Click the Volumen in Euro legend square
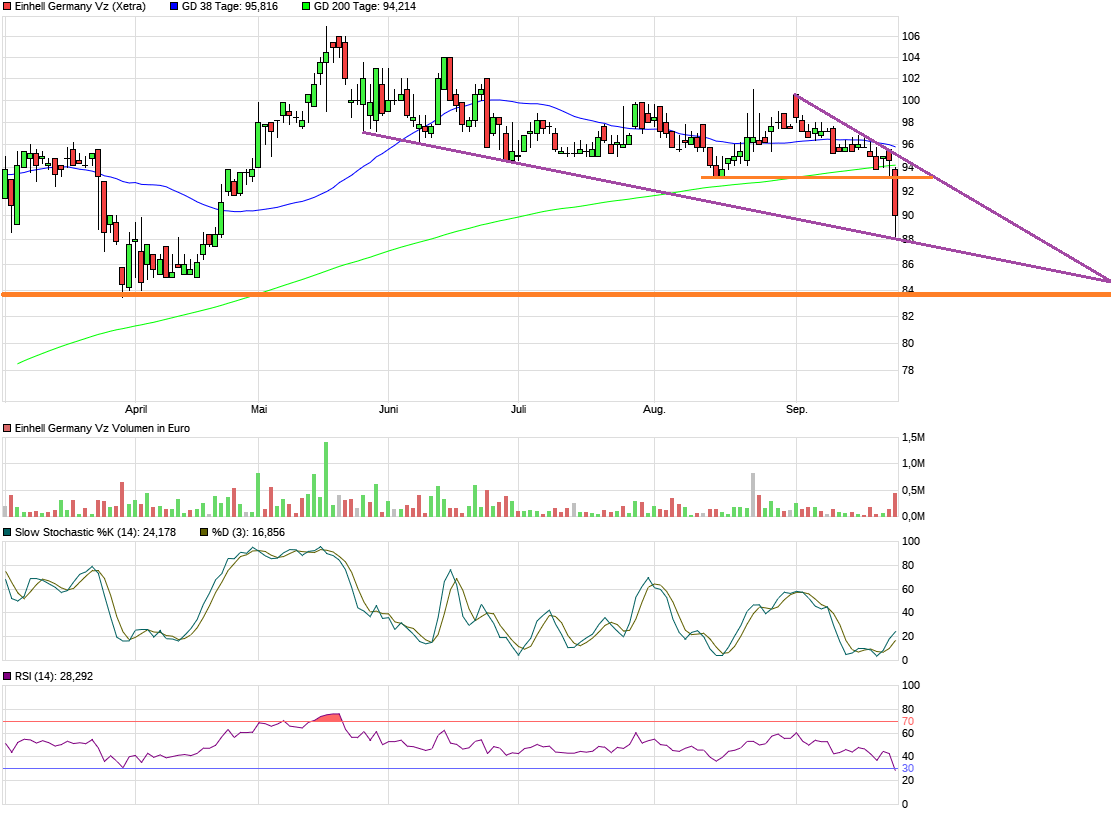1111x814 pixels. tap(8, 428)
